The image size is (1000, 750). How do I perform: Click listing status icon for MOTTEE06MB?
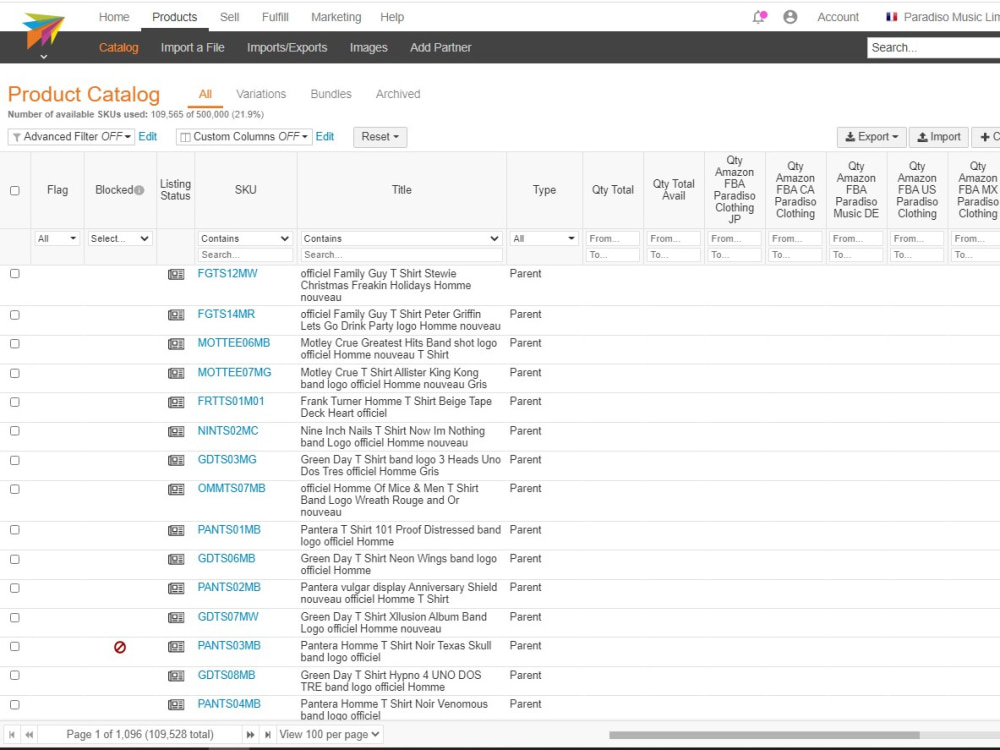pos(176,344)
